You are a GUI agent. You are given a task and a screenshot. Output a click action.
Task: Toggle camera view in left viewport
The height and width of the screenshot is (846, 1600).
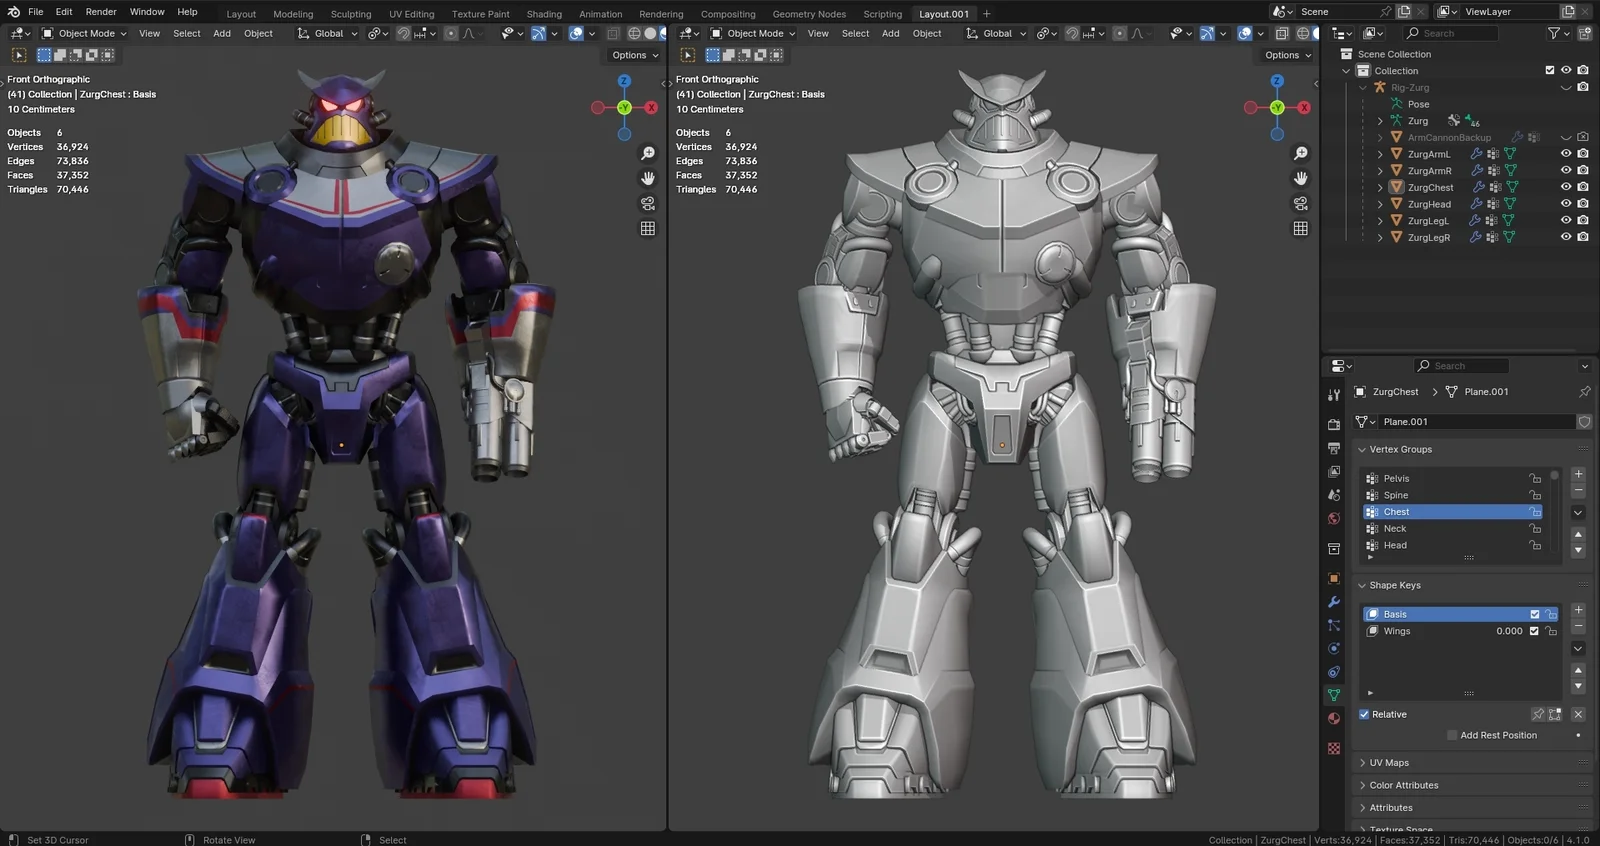[648, 203]
